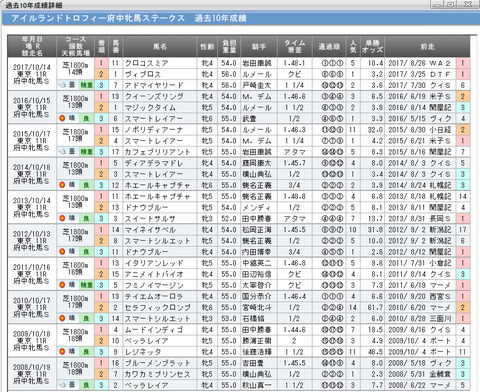Click horse name ムードインディゴ
Viewport: 480px width, 392px height.
154,330
